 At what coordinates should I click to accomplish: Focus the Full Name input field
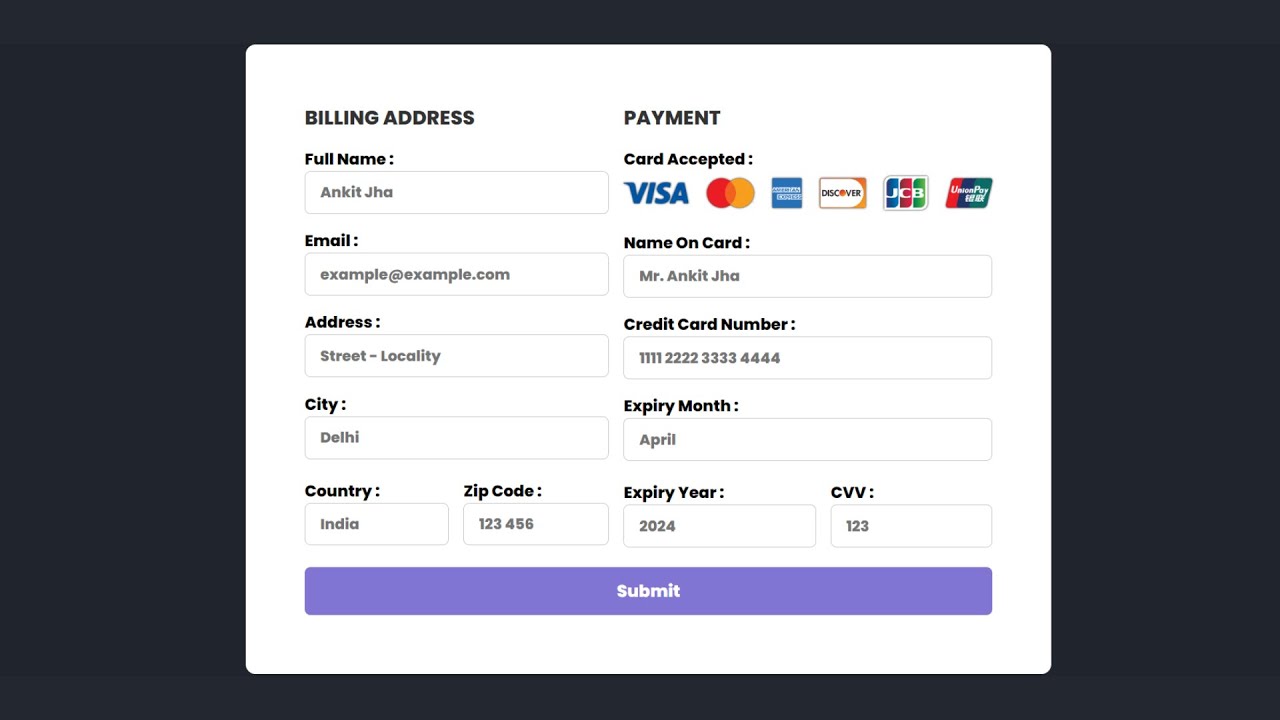(x=456, y=192)
